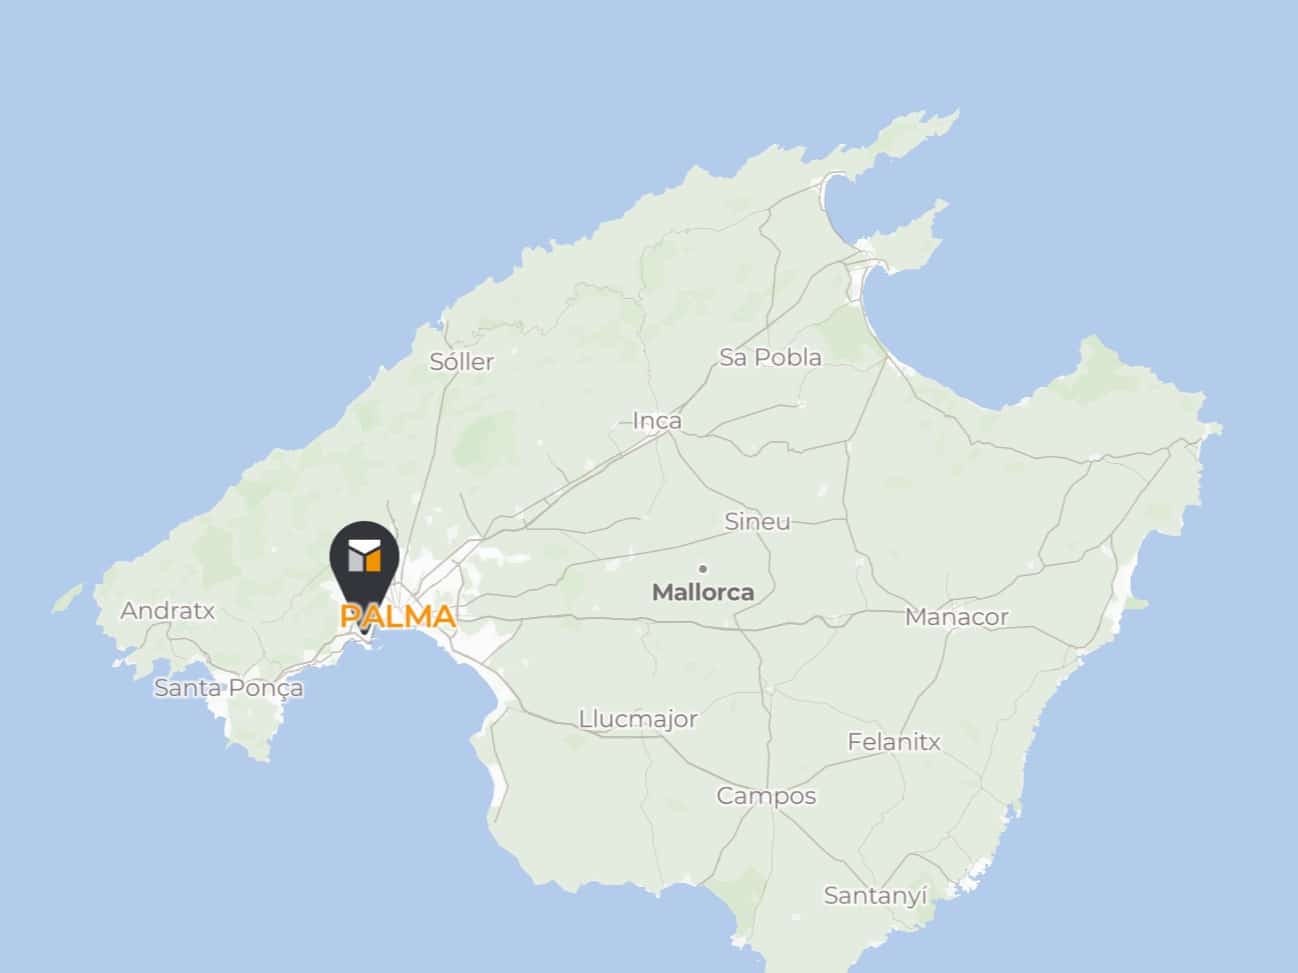Click the small islet west of Andratx
This screenshot has width=1298, height=973.
pyautogui.click(x=67, y=598)
